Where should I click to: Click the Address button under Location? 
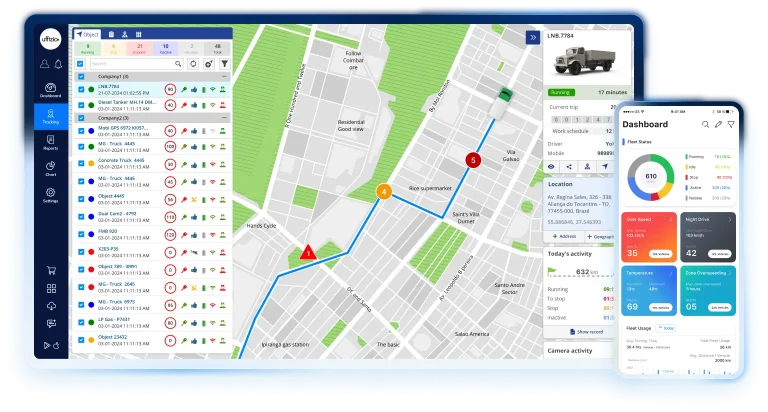(x=565, y=236)
